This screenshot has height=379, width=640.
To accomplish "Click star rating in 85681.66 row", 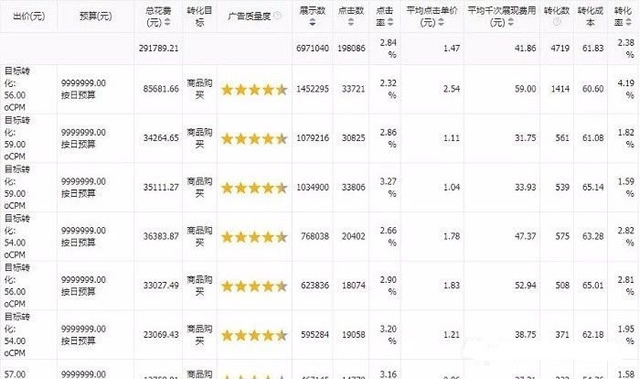I will coord(254,89).
